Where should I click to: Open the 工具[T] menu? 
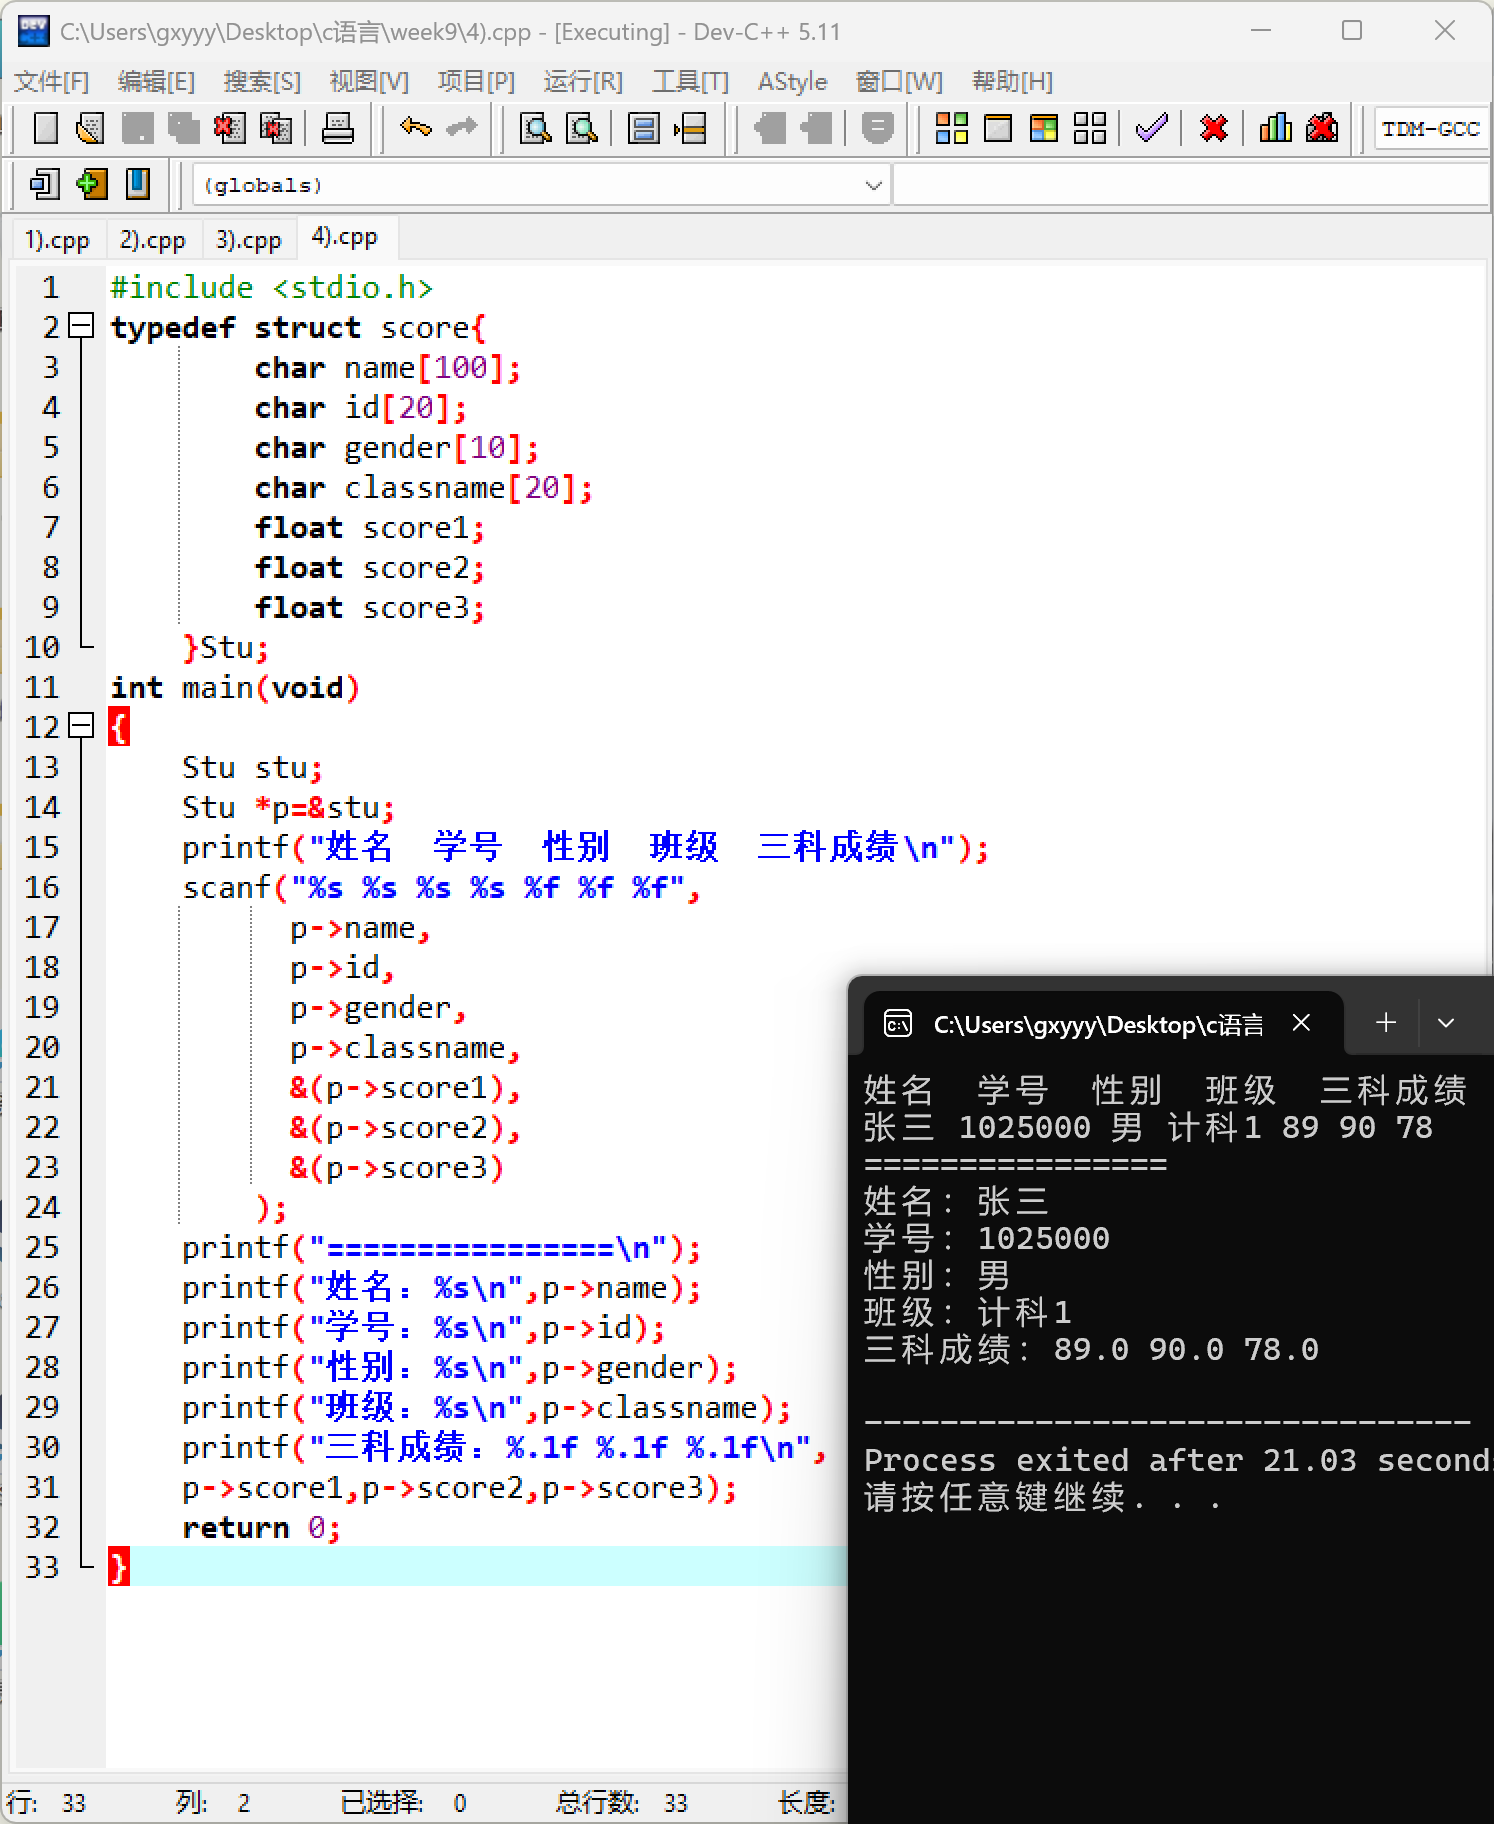690,81
